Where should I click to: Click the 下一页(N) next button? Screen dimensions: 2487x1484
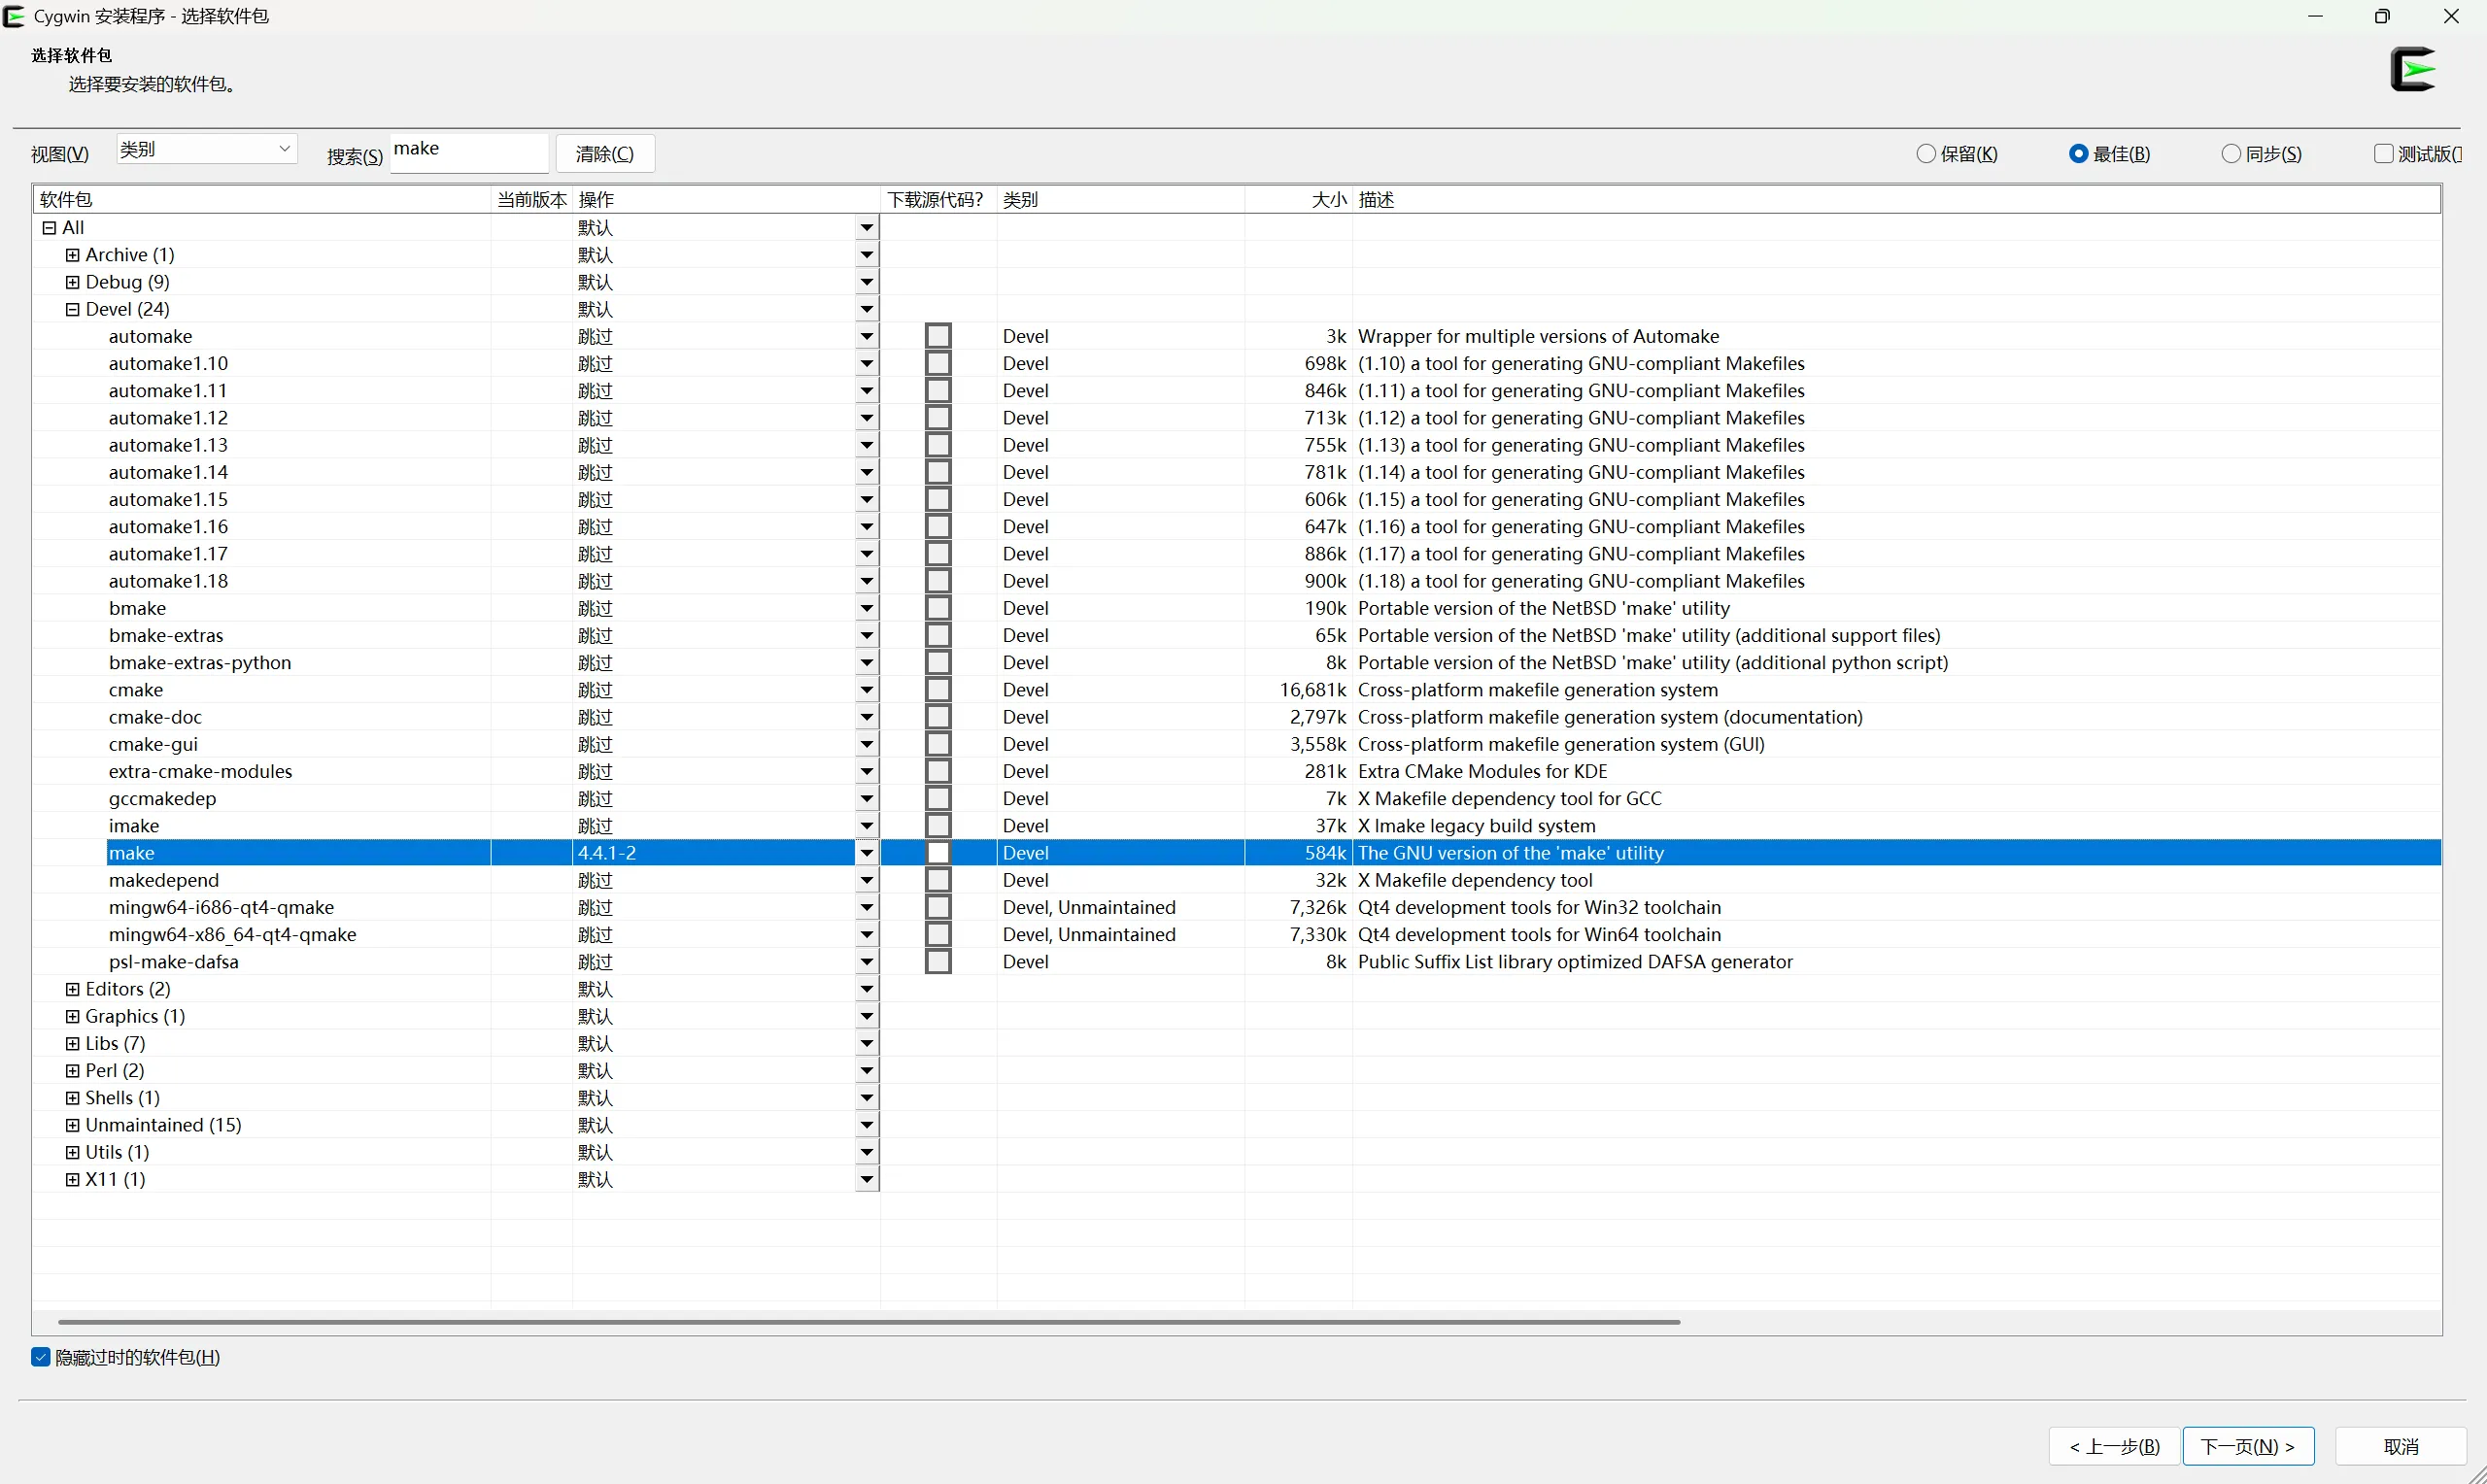coord(2247,1446)
